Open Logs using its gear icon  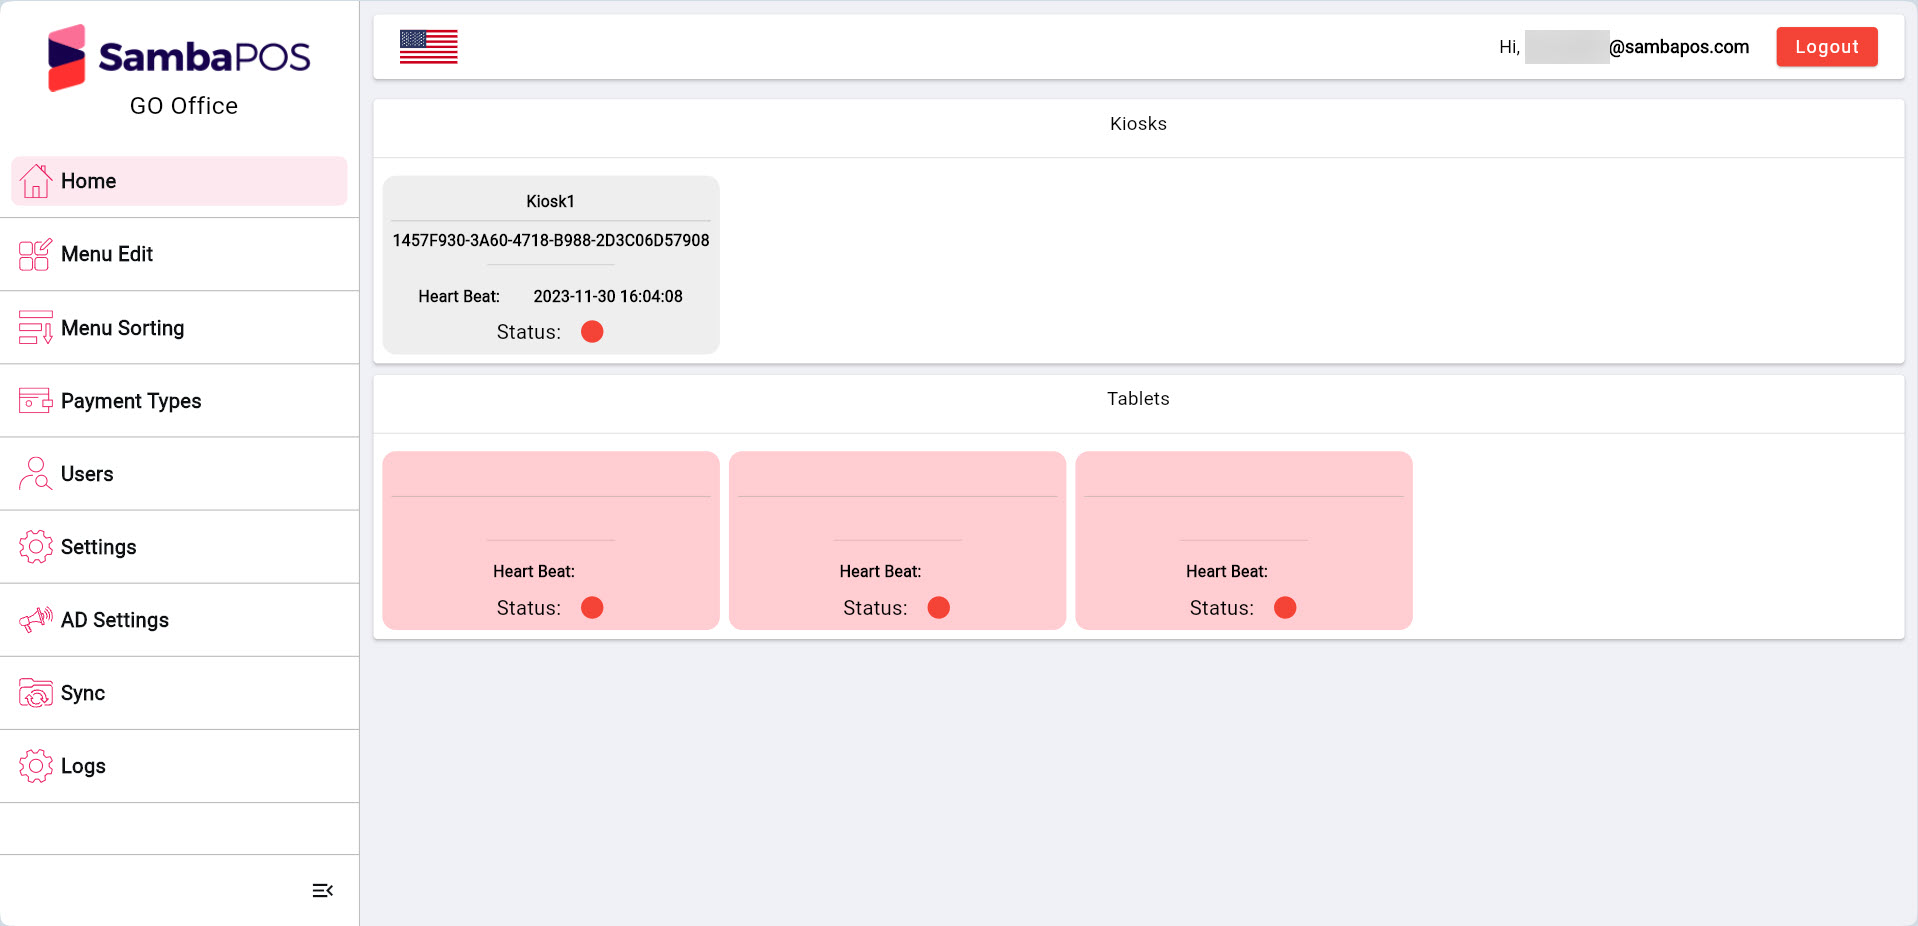coord(36,765)
